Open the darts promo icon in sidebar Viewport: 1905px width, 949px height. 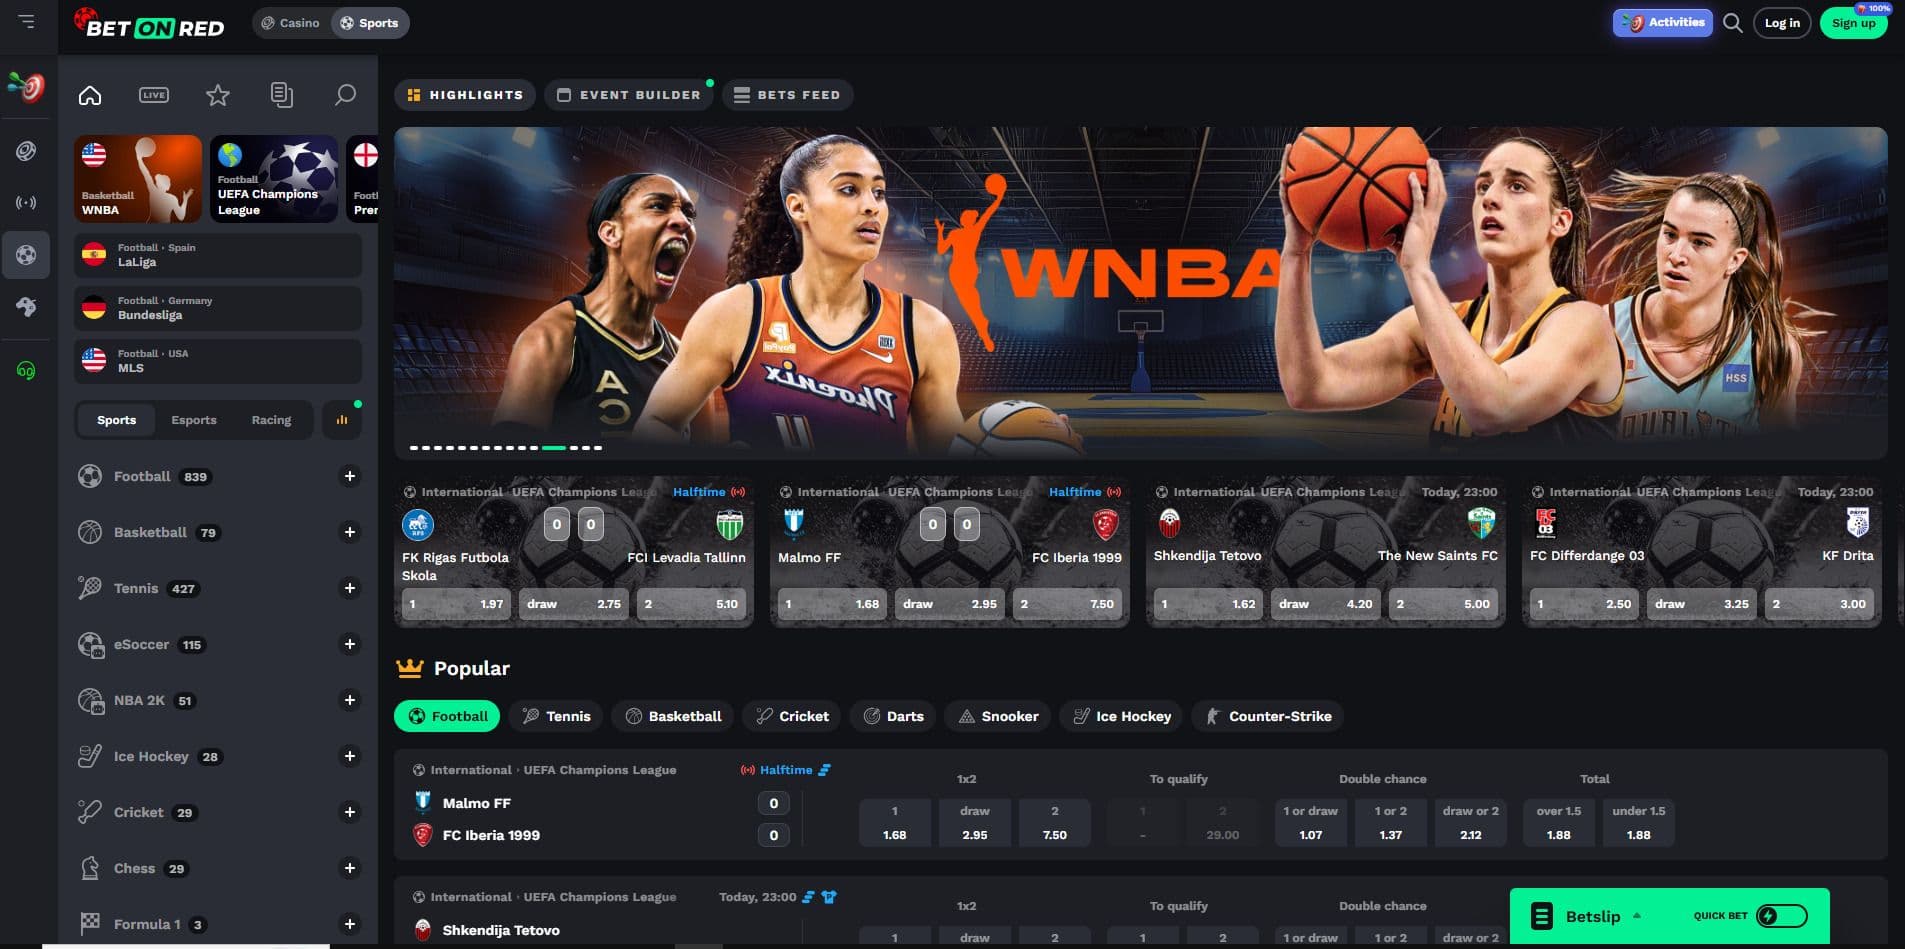pyautogui.click(x=27, y=88)
